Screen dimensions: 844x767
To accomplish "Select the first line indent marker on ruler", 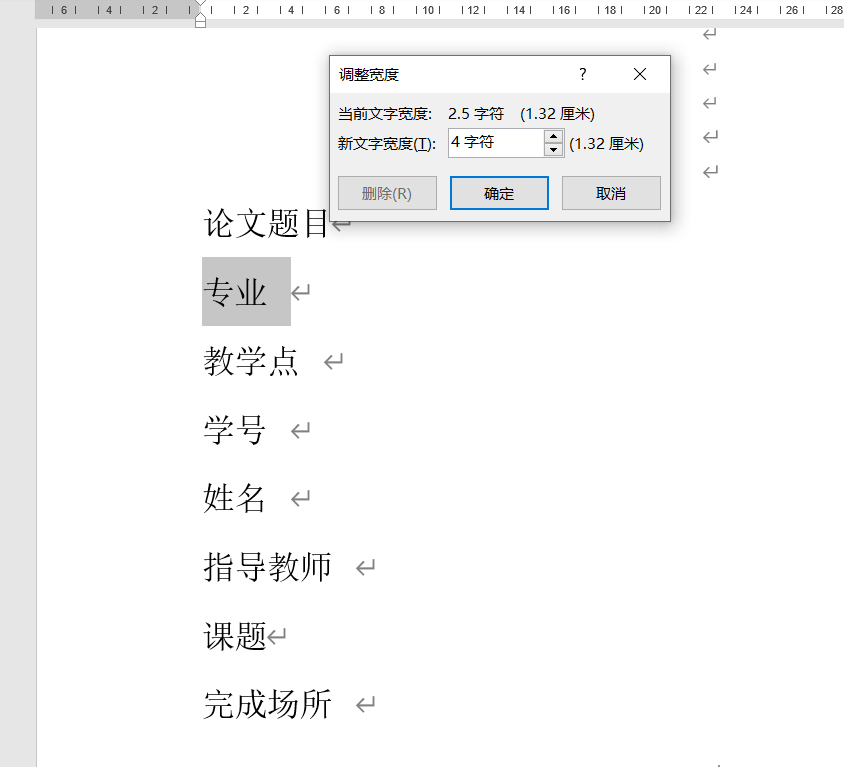I will 200,4.
